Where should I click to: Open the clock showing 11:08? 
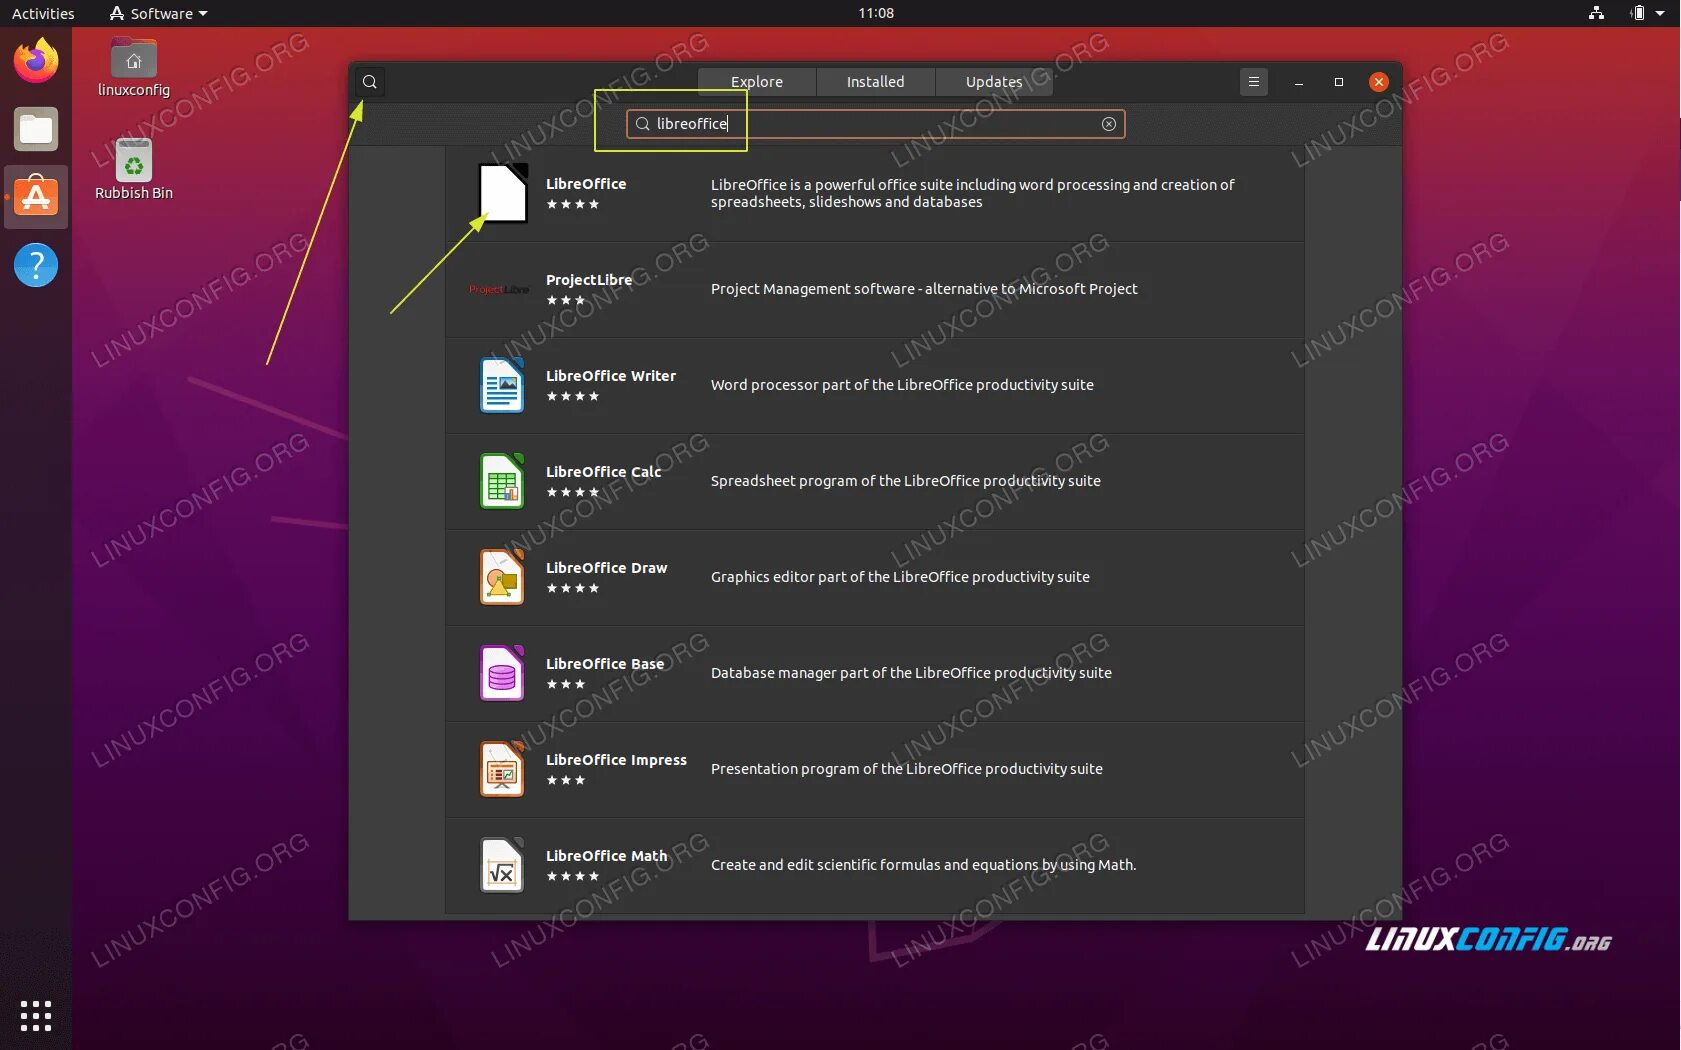pyautogui.click(x=876, y=13)
